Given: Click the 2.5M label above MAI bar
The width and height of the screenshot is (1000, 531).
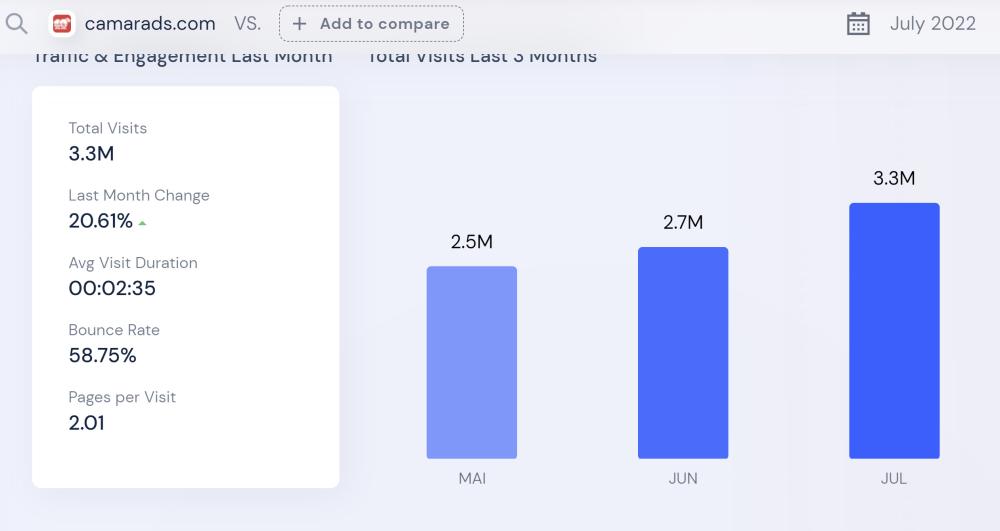Looking at the screenshot, I should point(472,242).
